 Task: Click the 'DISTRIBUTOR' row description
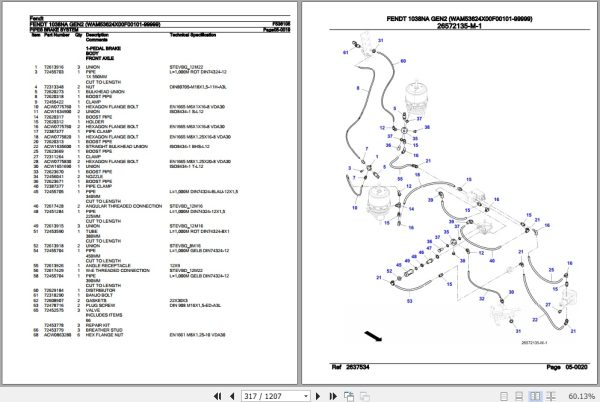pyautogui.click(x=100, y=290)
